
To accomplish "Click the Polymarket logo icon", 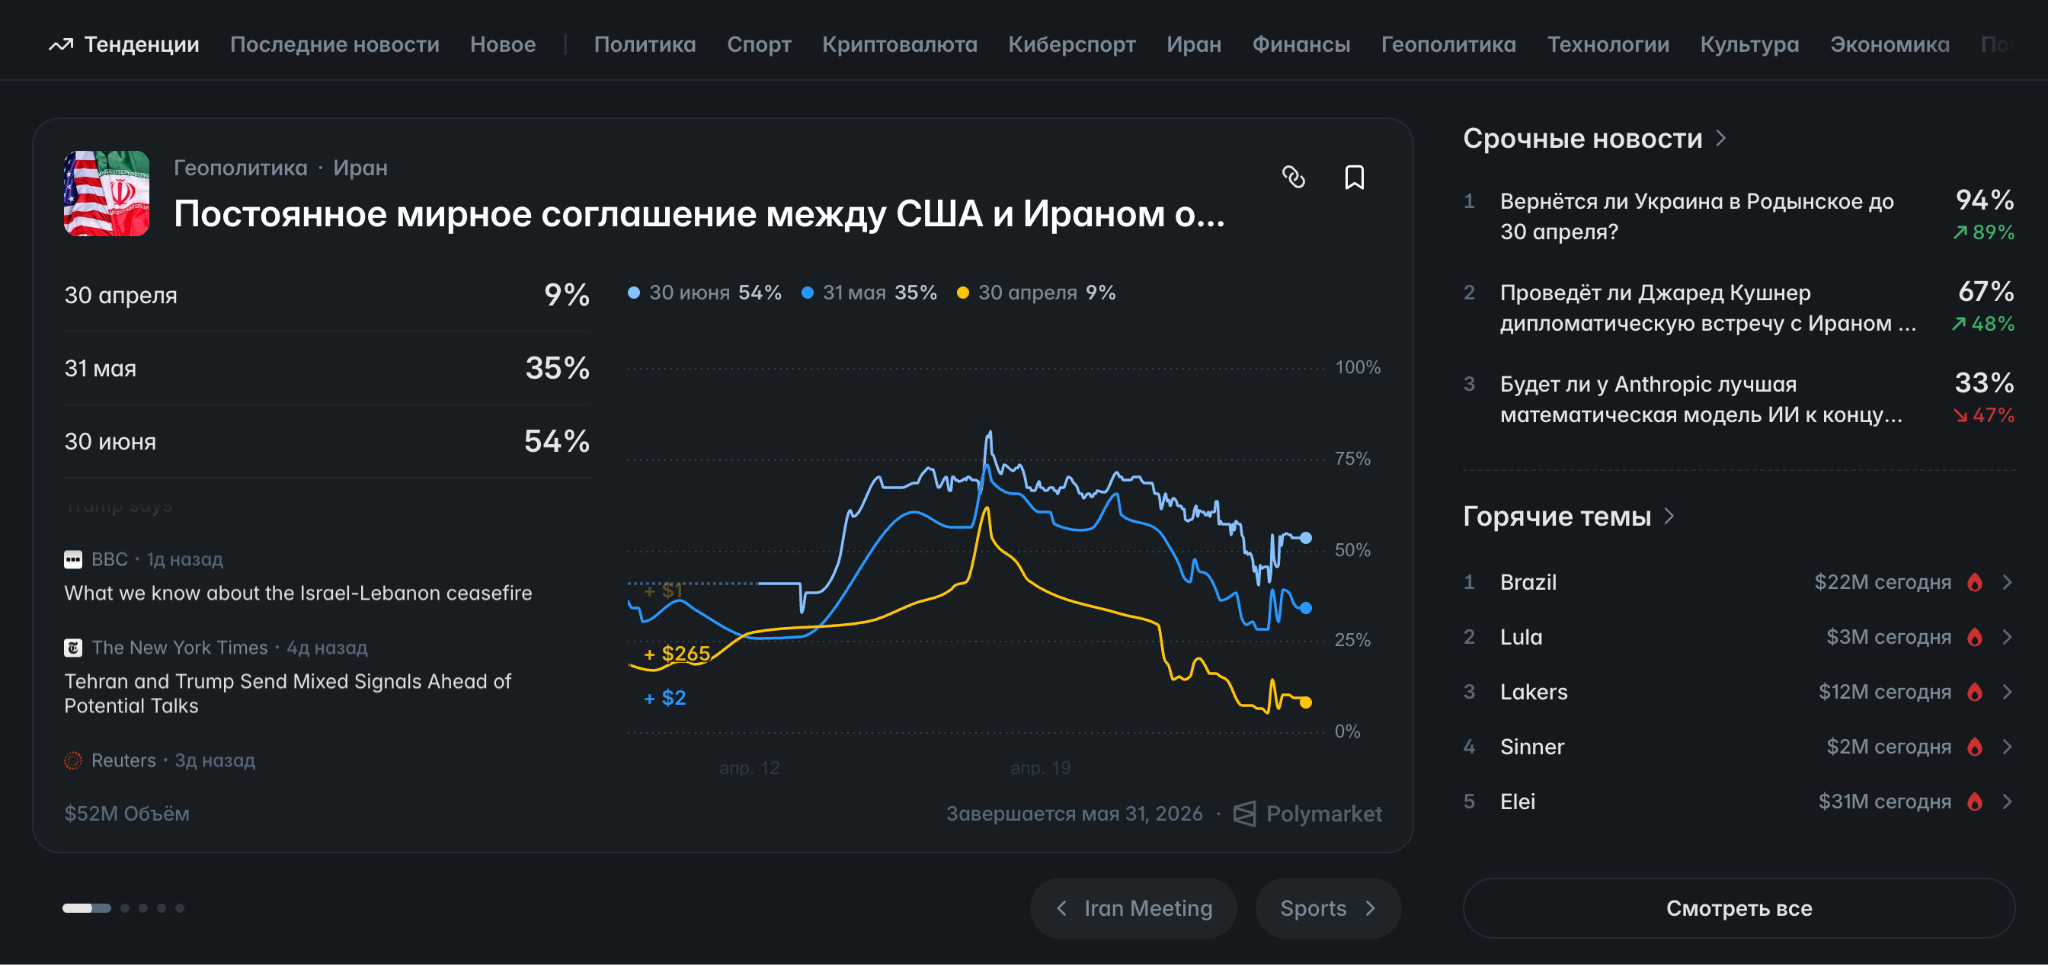I will point(1244,814).
